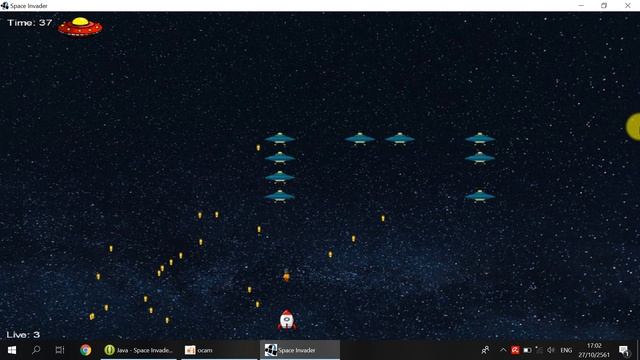This screenshot has width=640, height=360.
Task: Open the Action Center notifications icon
Action: [x=624, y=350]
